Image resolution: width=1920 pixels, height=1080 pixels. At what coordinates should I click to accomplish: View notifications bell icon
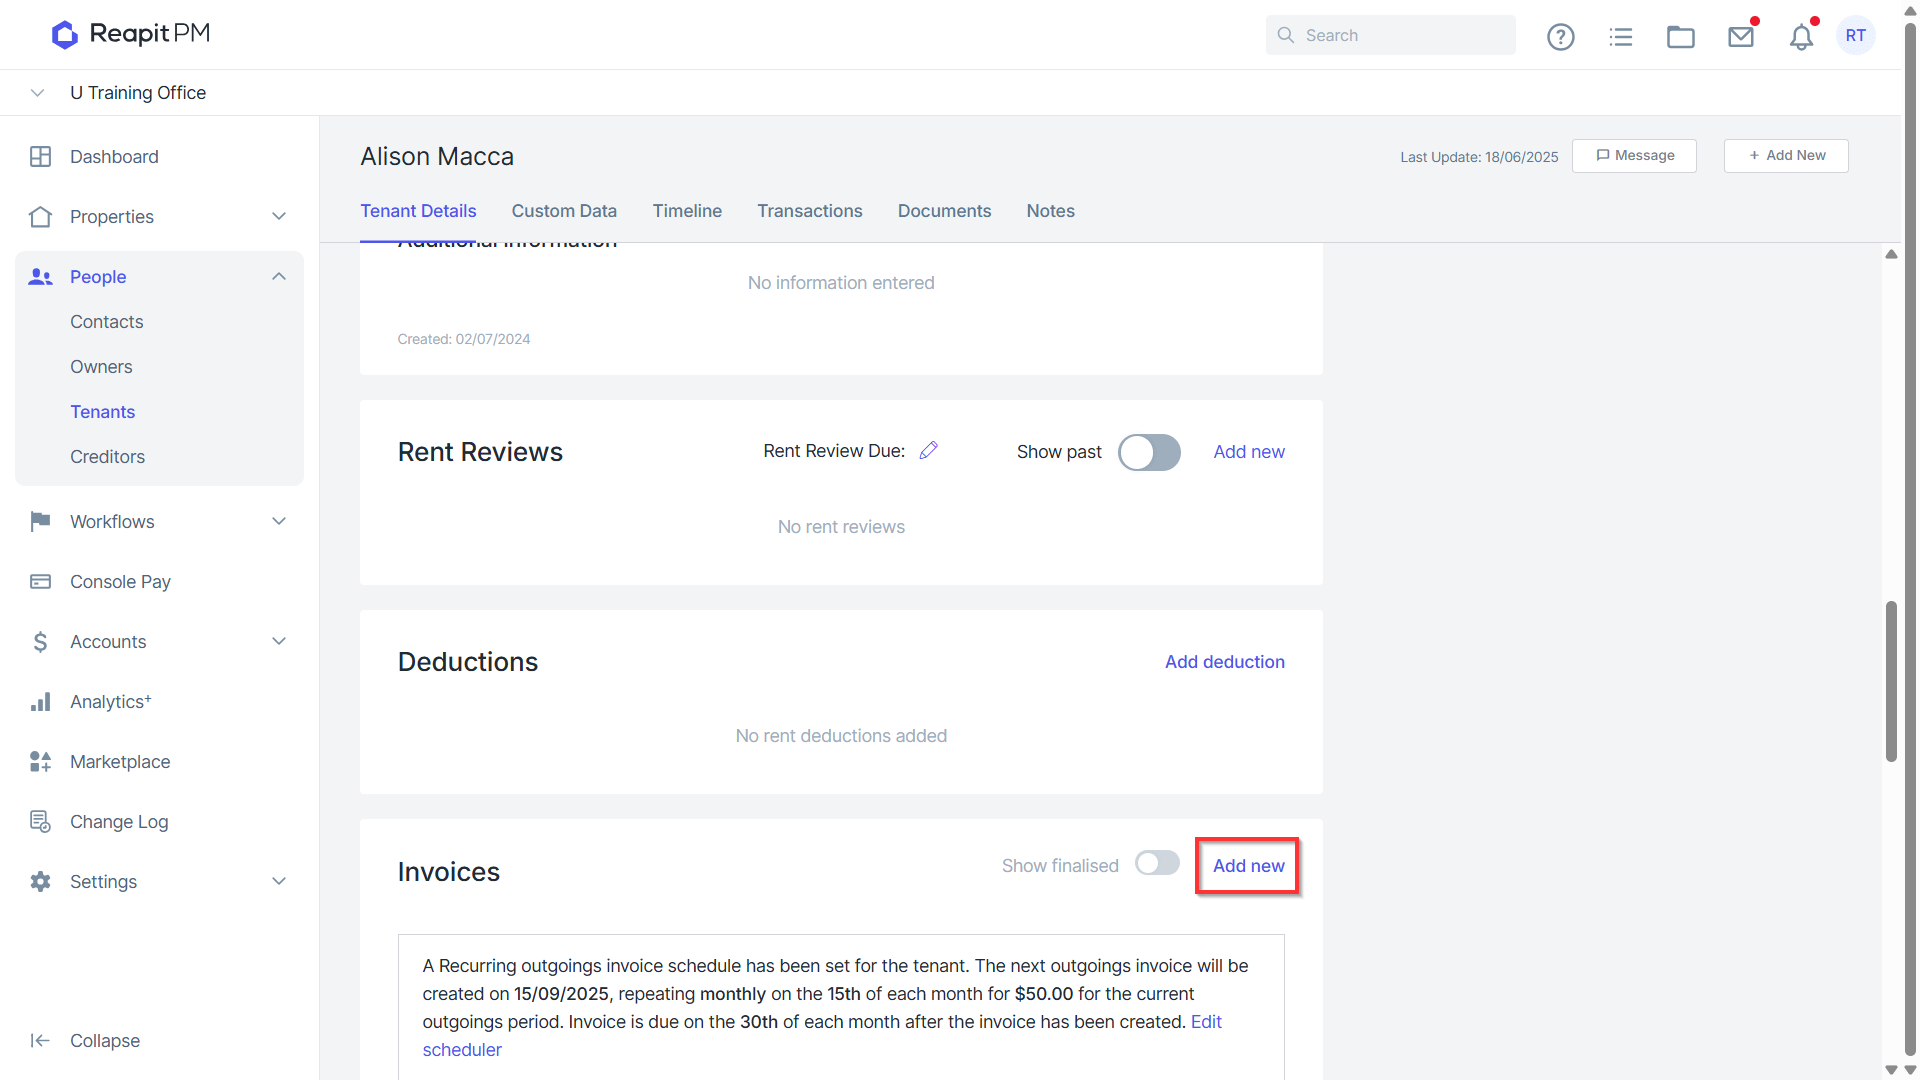tap(1801, 37)
